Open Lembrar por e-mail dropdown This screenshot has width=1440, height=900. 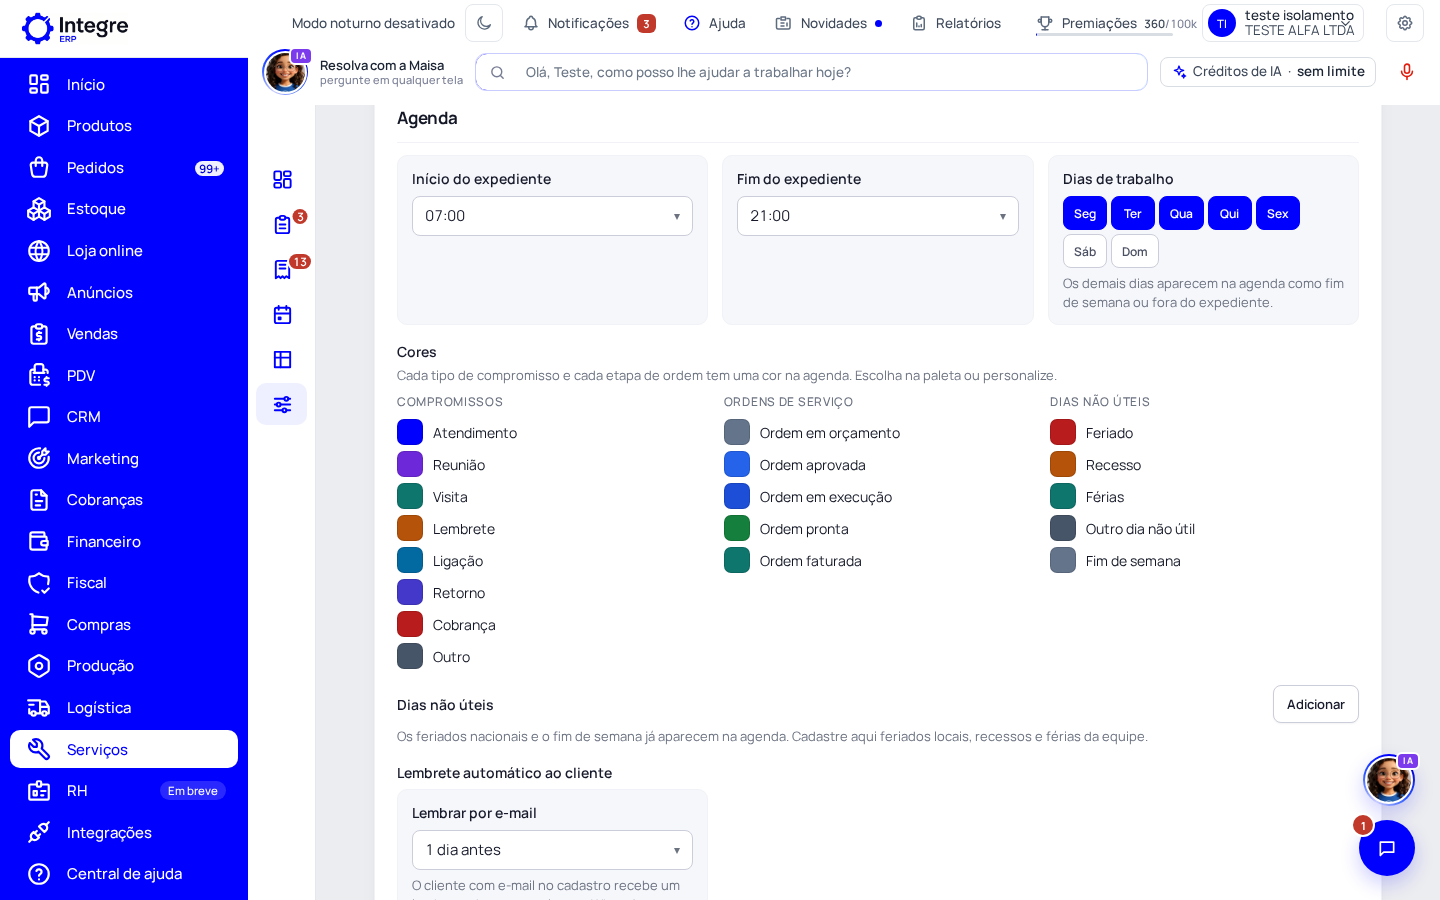tap(552, 850)
